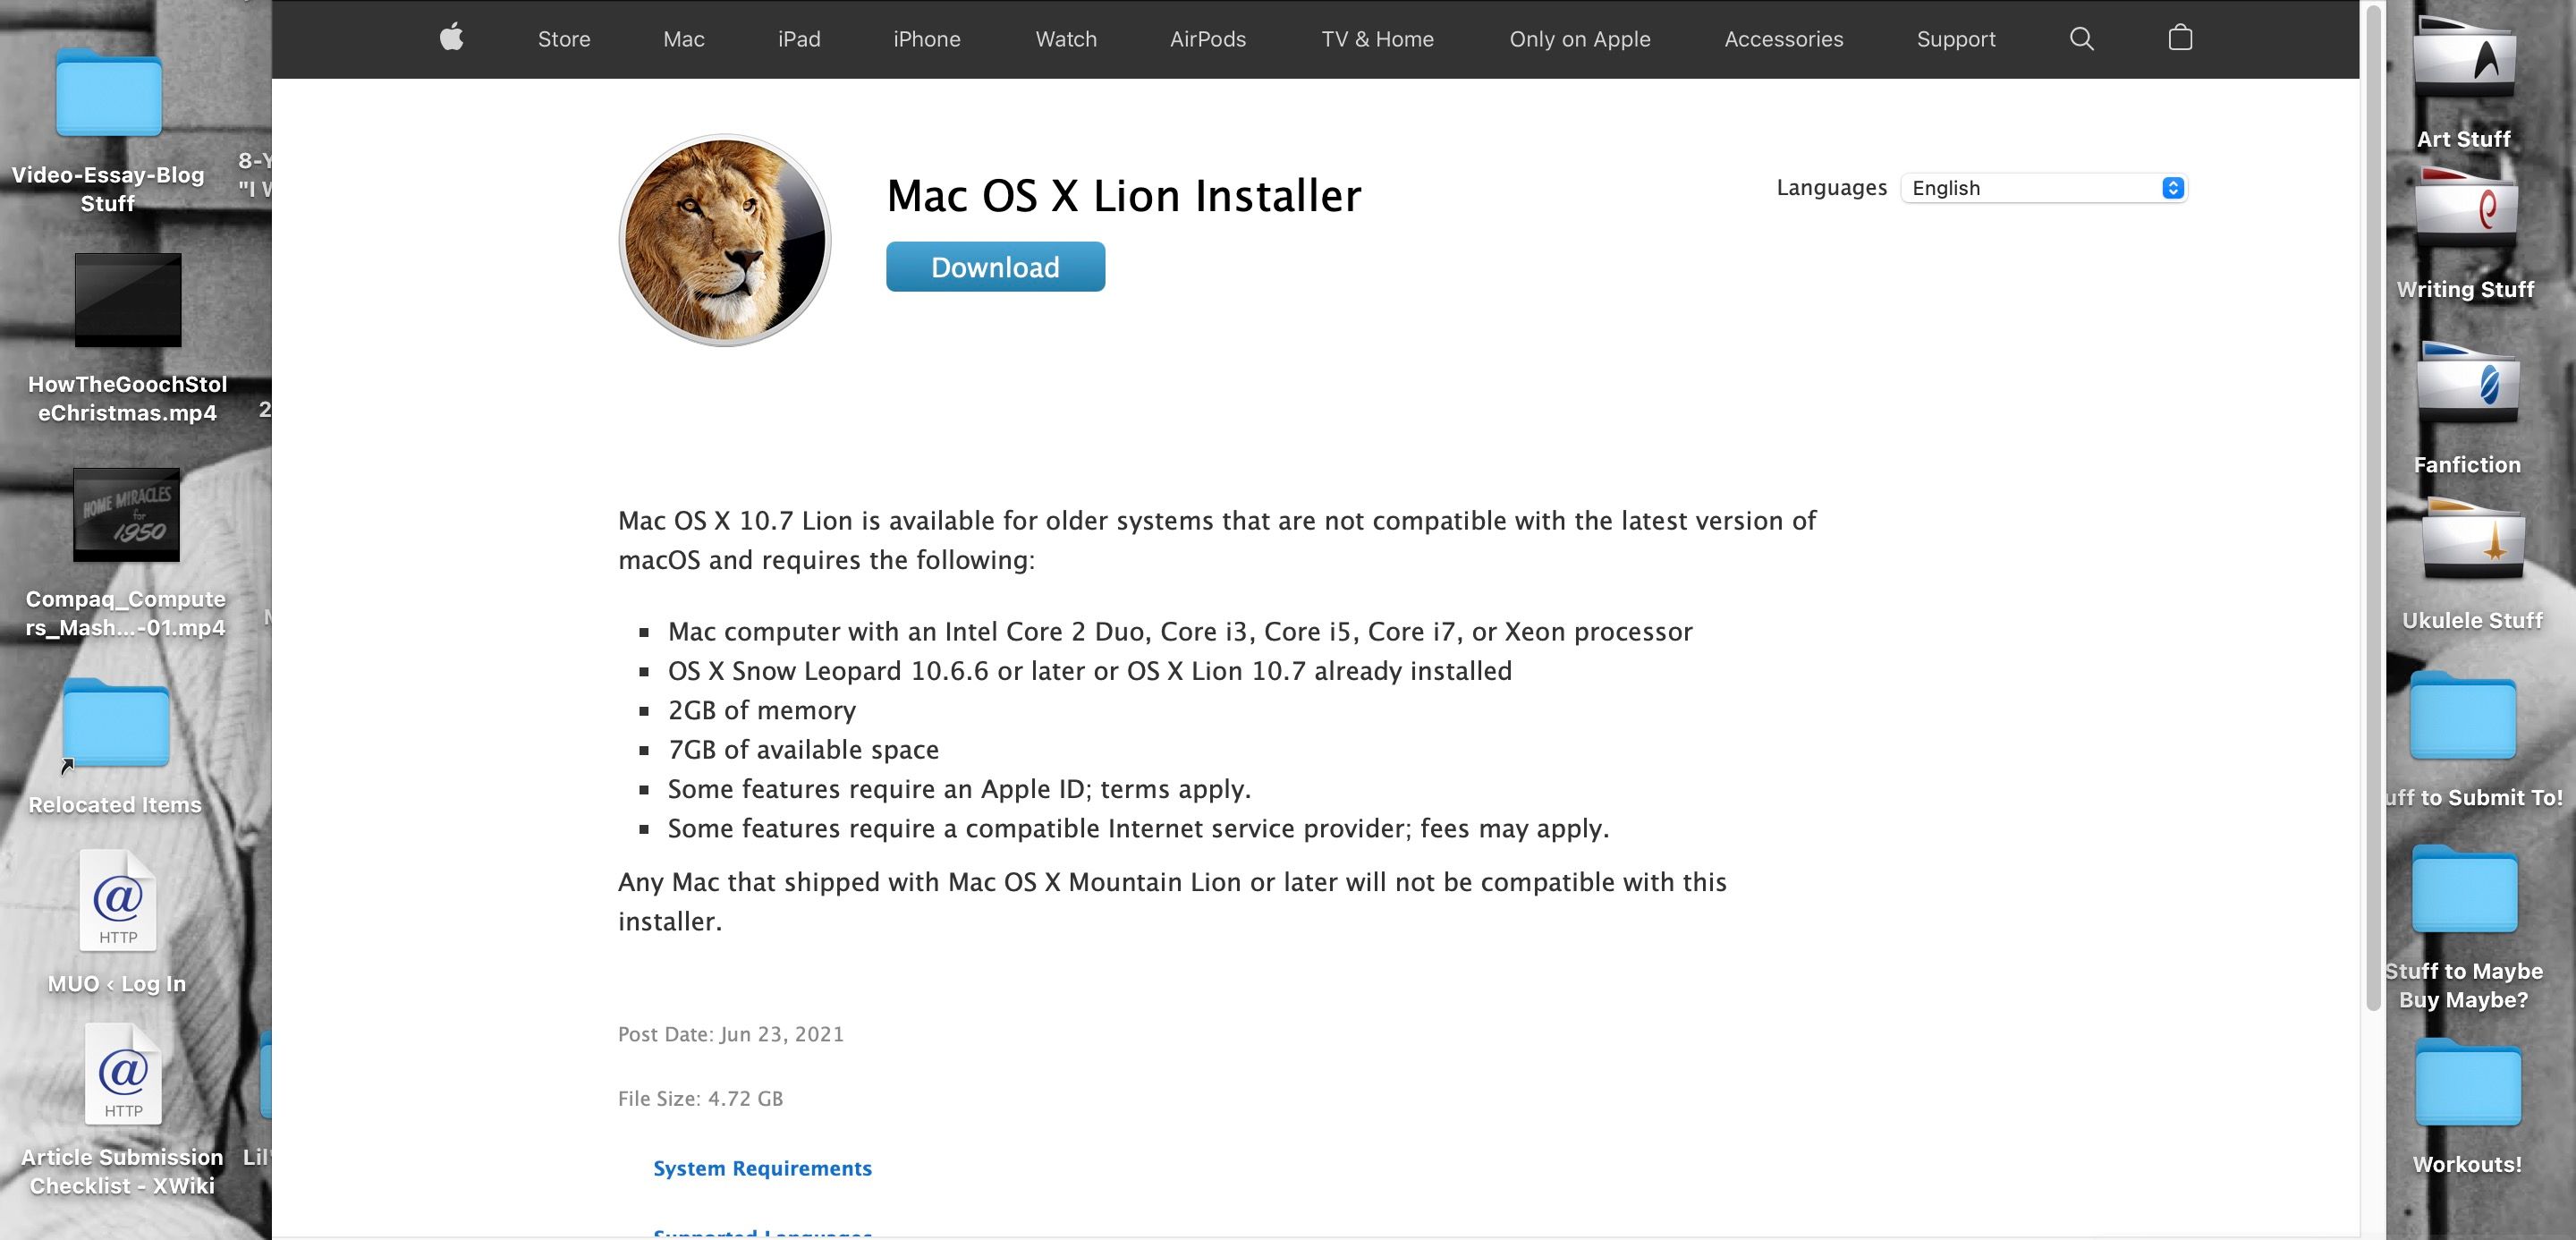Click the page's vertical scrollbar

tap(2372, 500)
